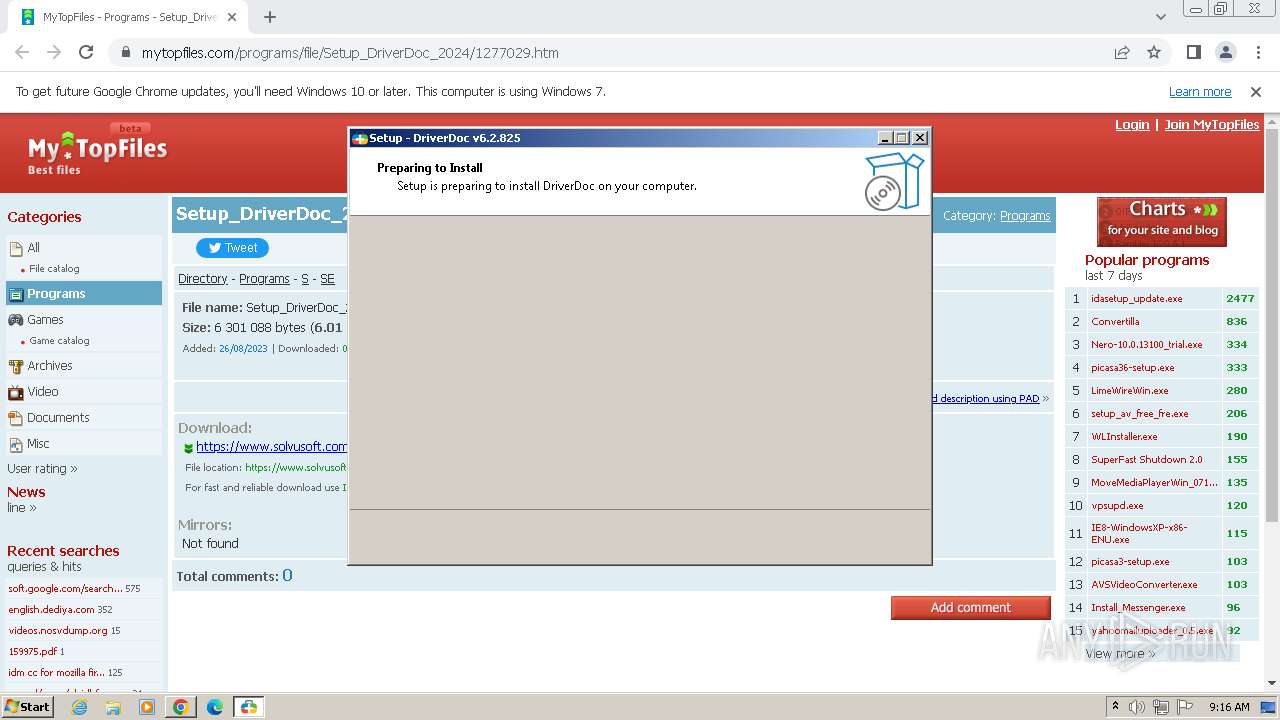Open videos.nosvdump.org recent search

[57, 630]
